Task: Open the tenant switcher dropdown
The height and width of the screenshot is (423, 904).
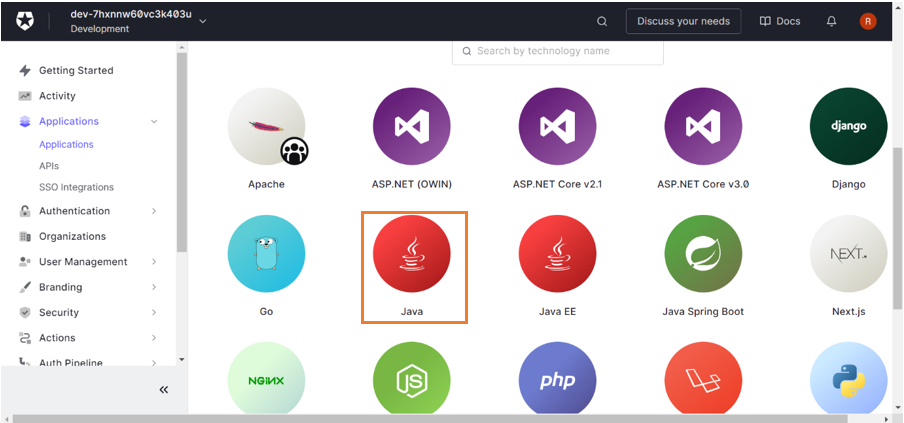Action: coord(203,21)
